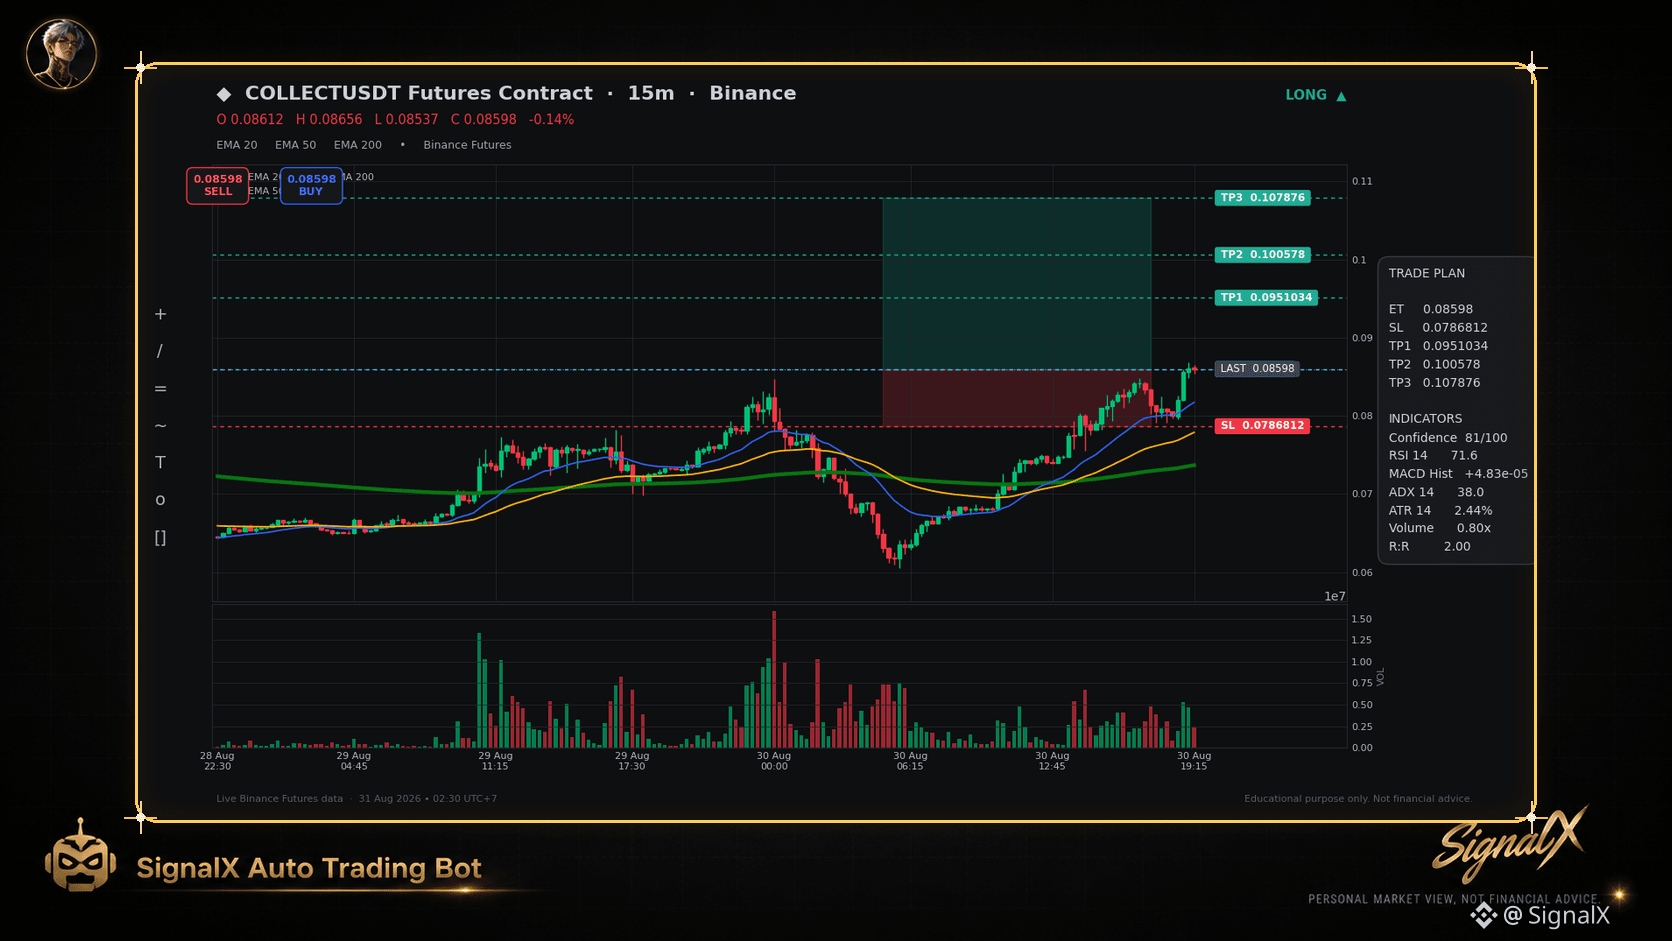The height and width of the screenshot is (941, 1672).
Task: Click the LAST 0.08598 price label
Action: [1257, 369]
